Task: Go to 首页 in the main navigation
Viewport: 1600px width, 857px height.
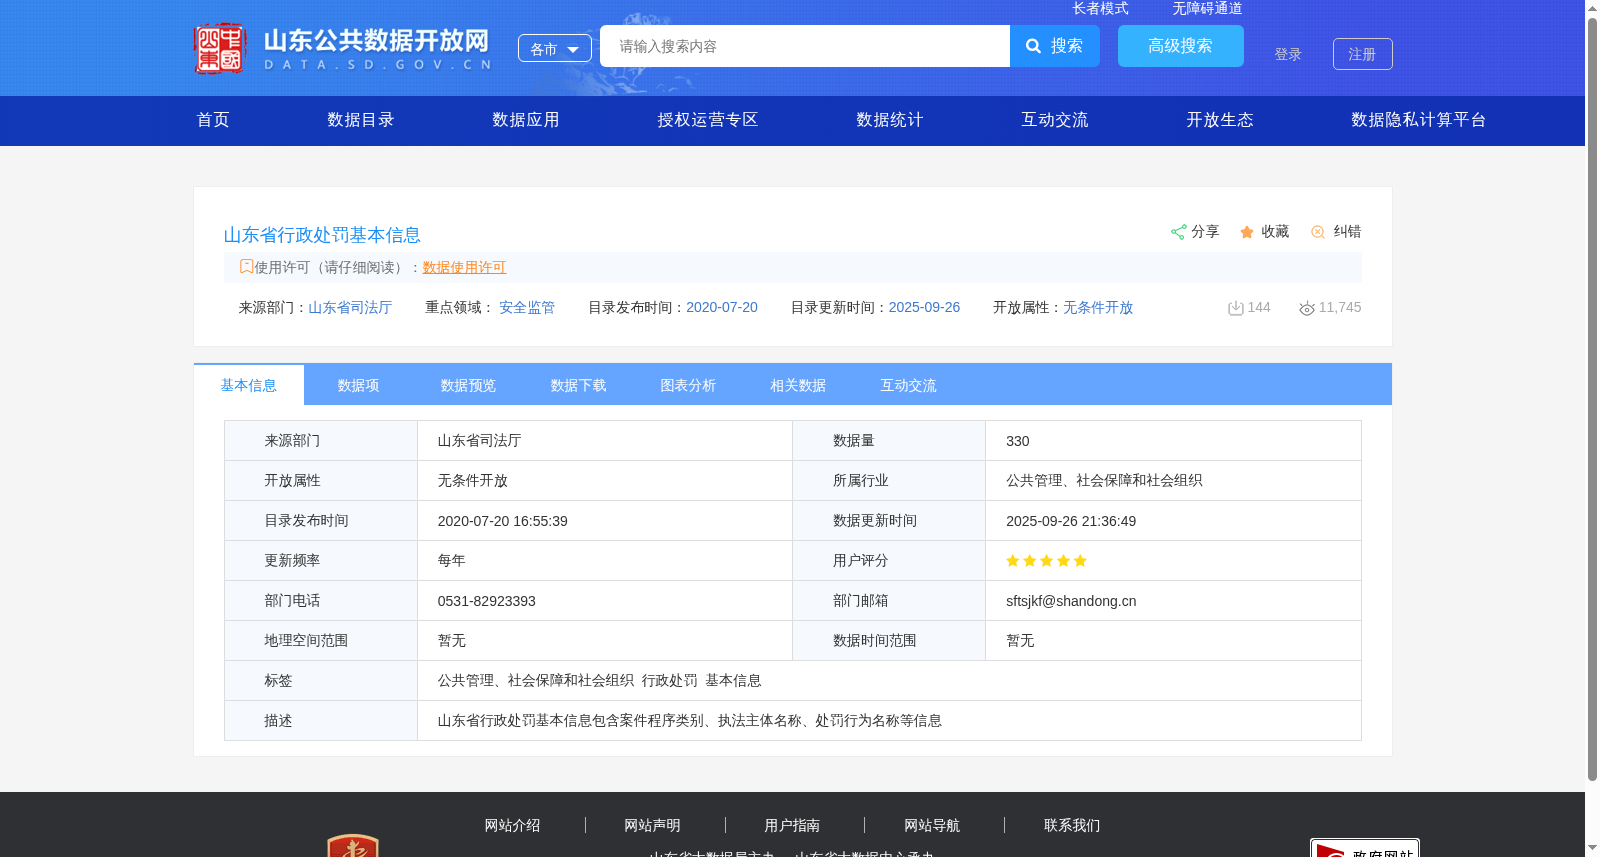Action: click(213, 120)
